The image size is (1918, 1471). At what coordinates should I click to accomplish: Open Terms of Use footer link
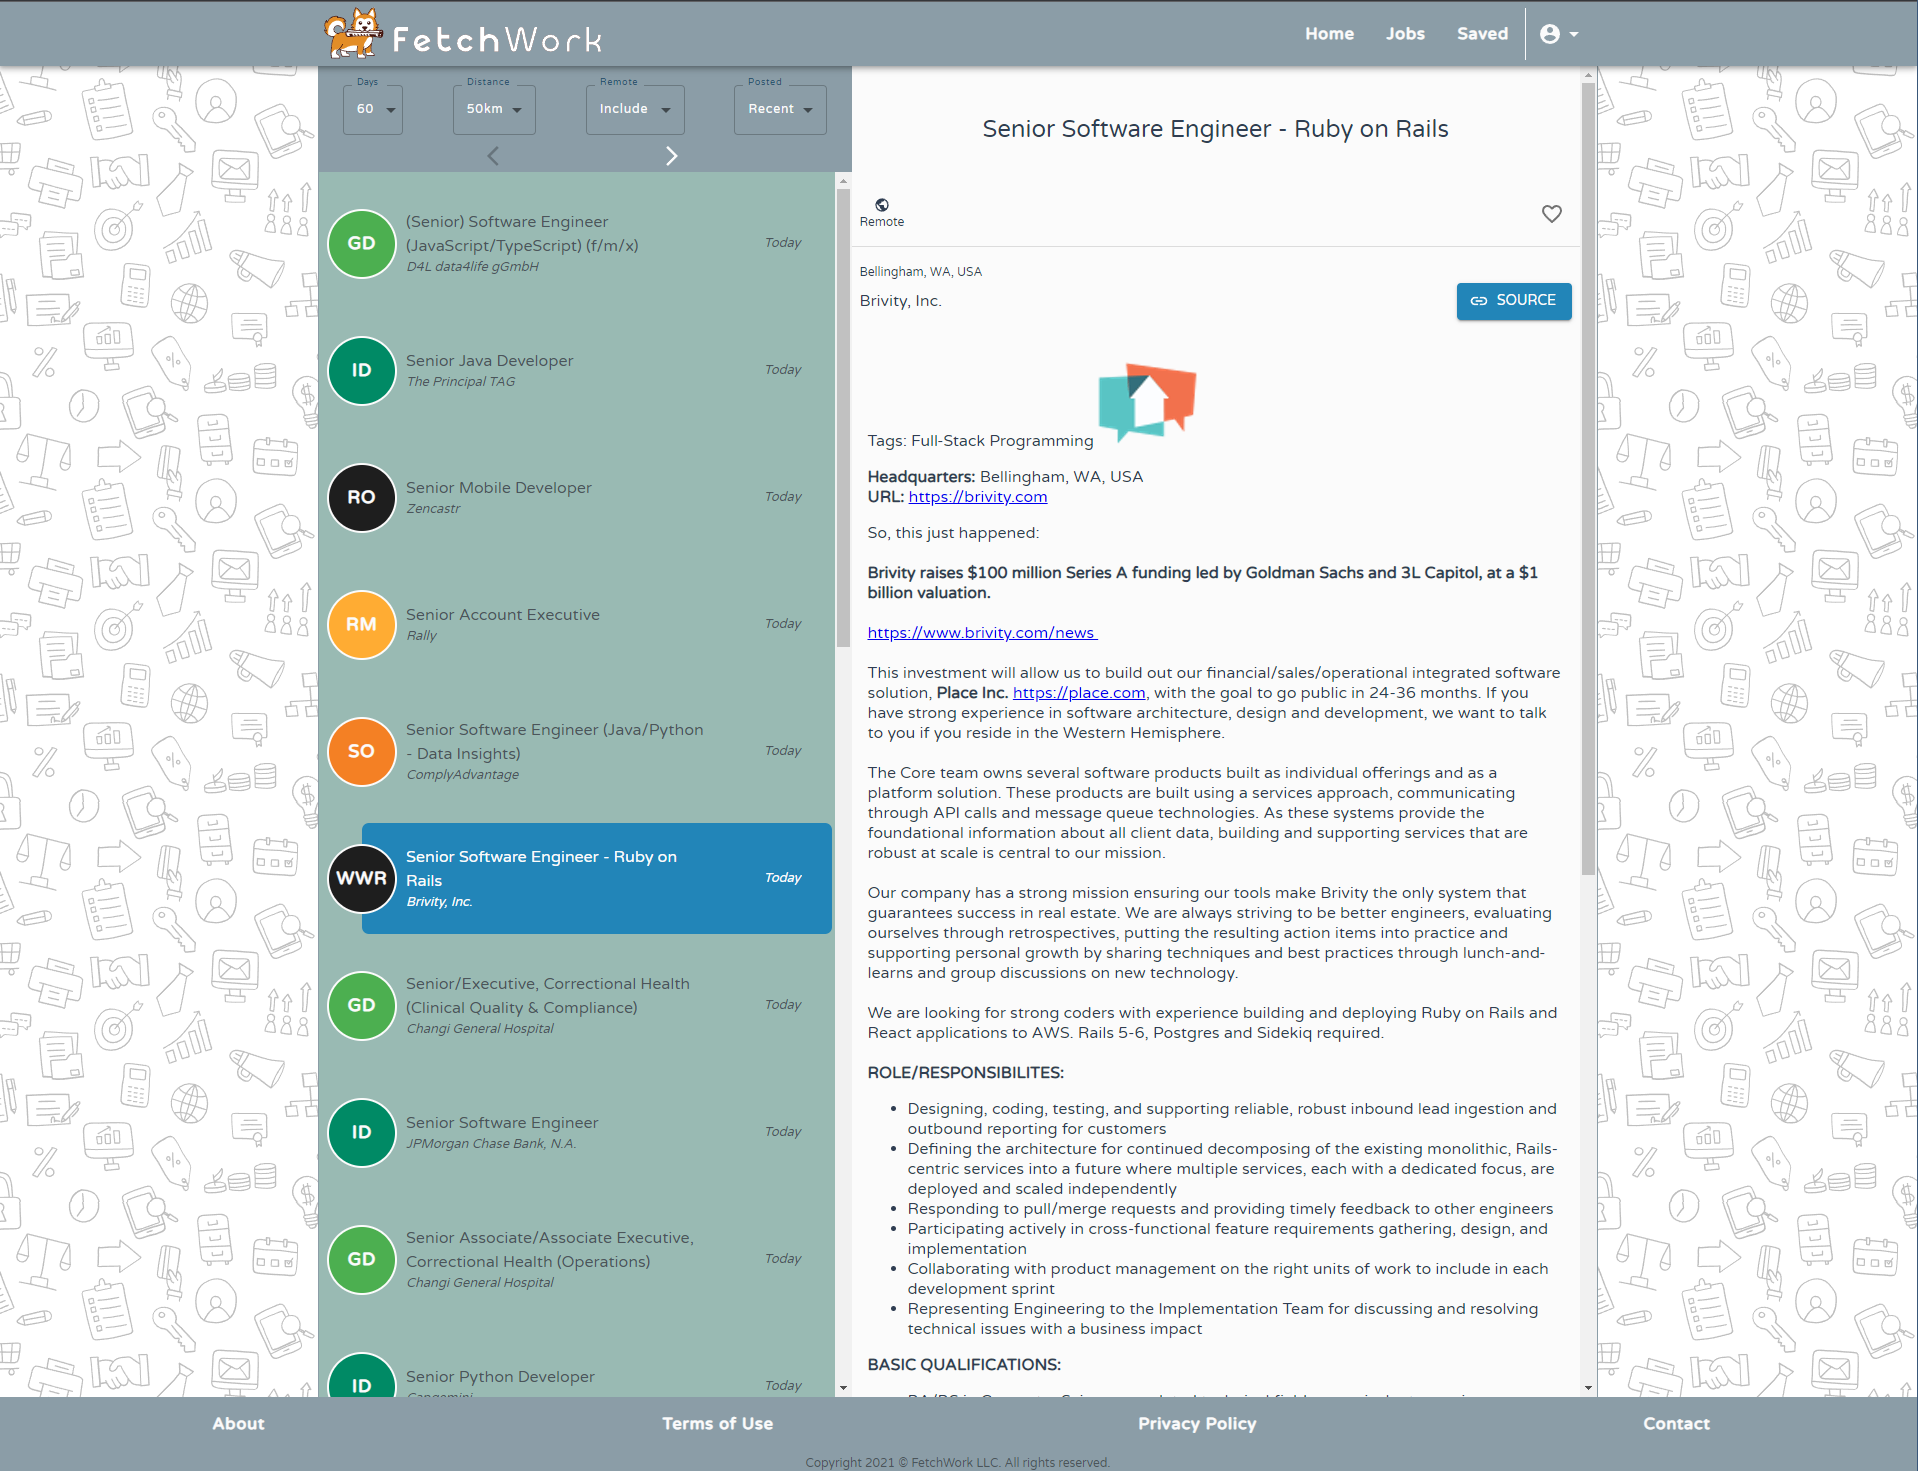click(x=717, y=1423)
